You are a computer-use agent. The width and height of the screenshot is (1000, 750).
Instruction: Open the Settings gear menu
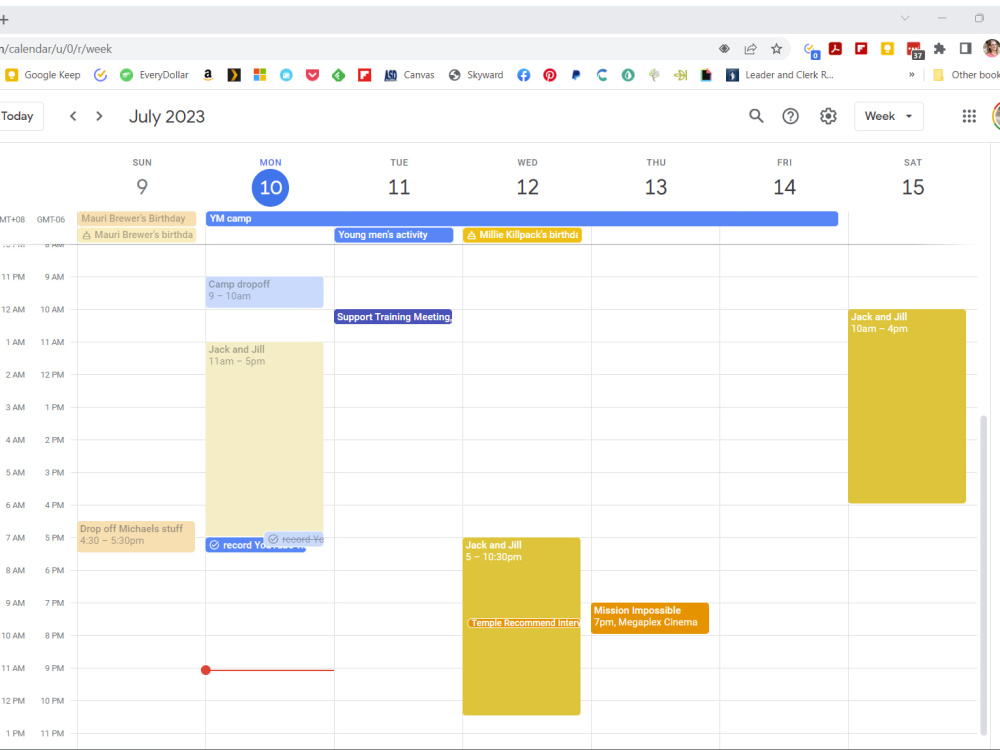(x=828, y=116)
